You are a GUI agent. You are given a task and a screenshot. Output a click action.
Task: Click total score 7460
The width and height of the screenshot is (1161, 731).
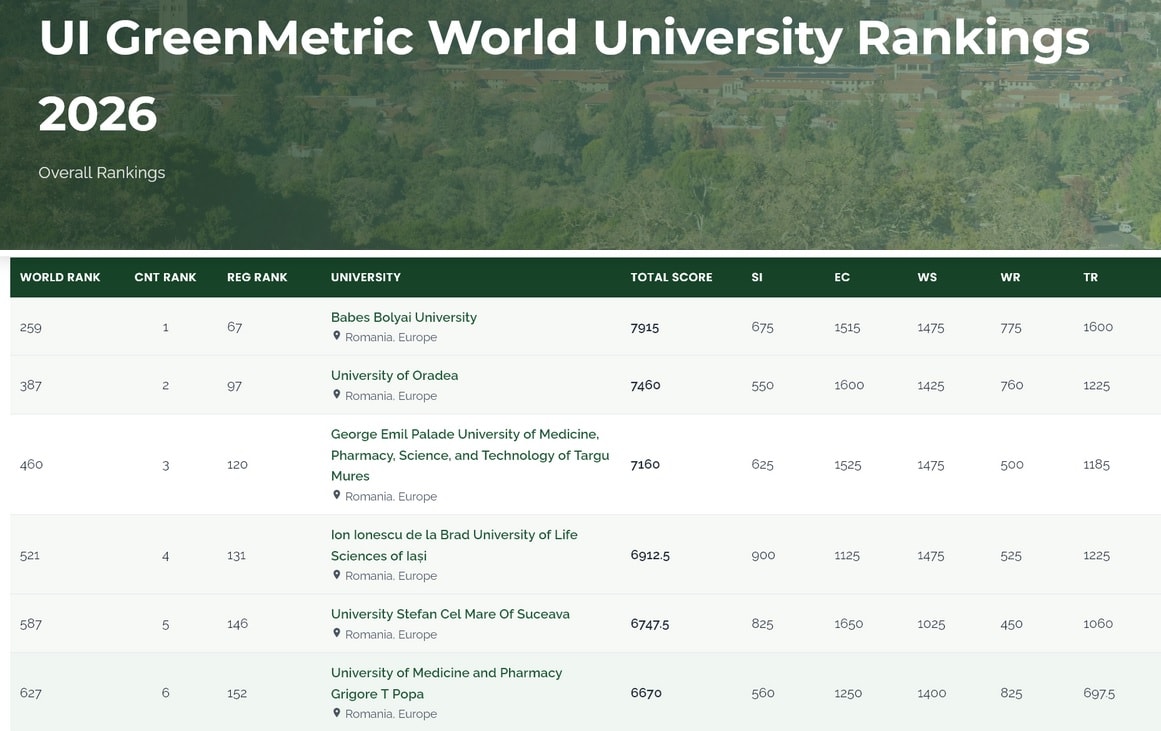[645, 385]
